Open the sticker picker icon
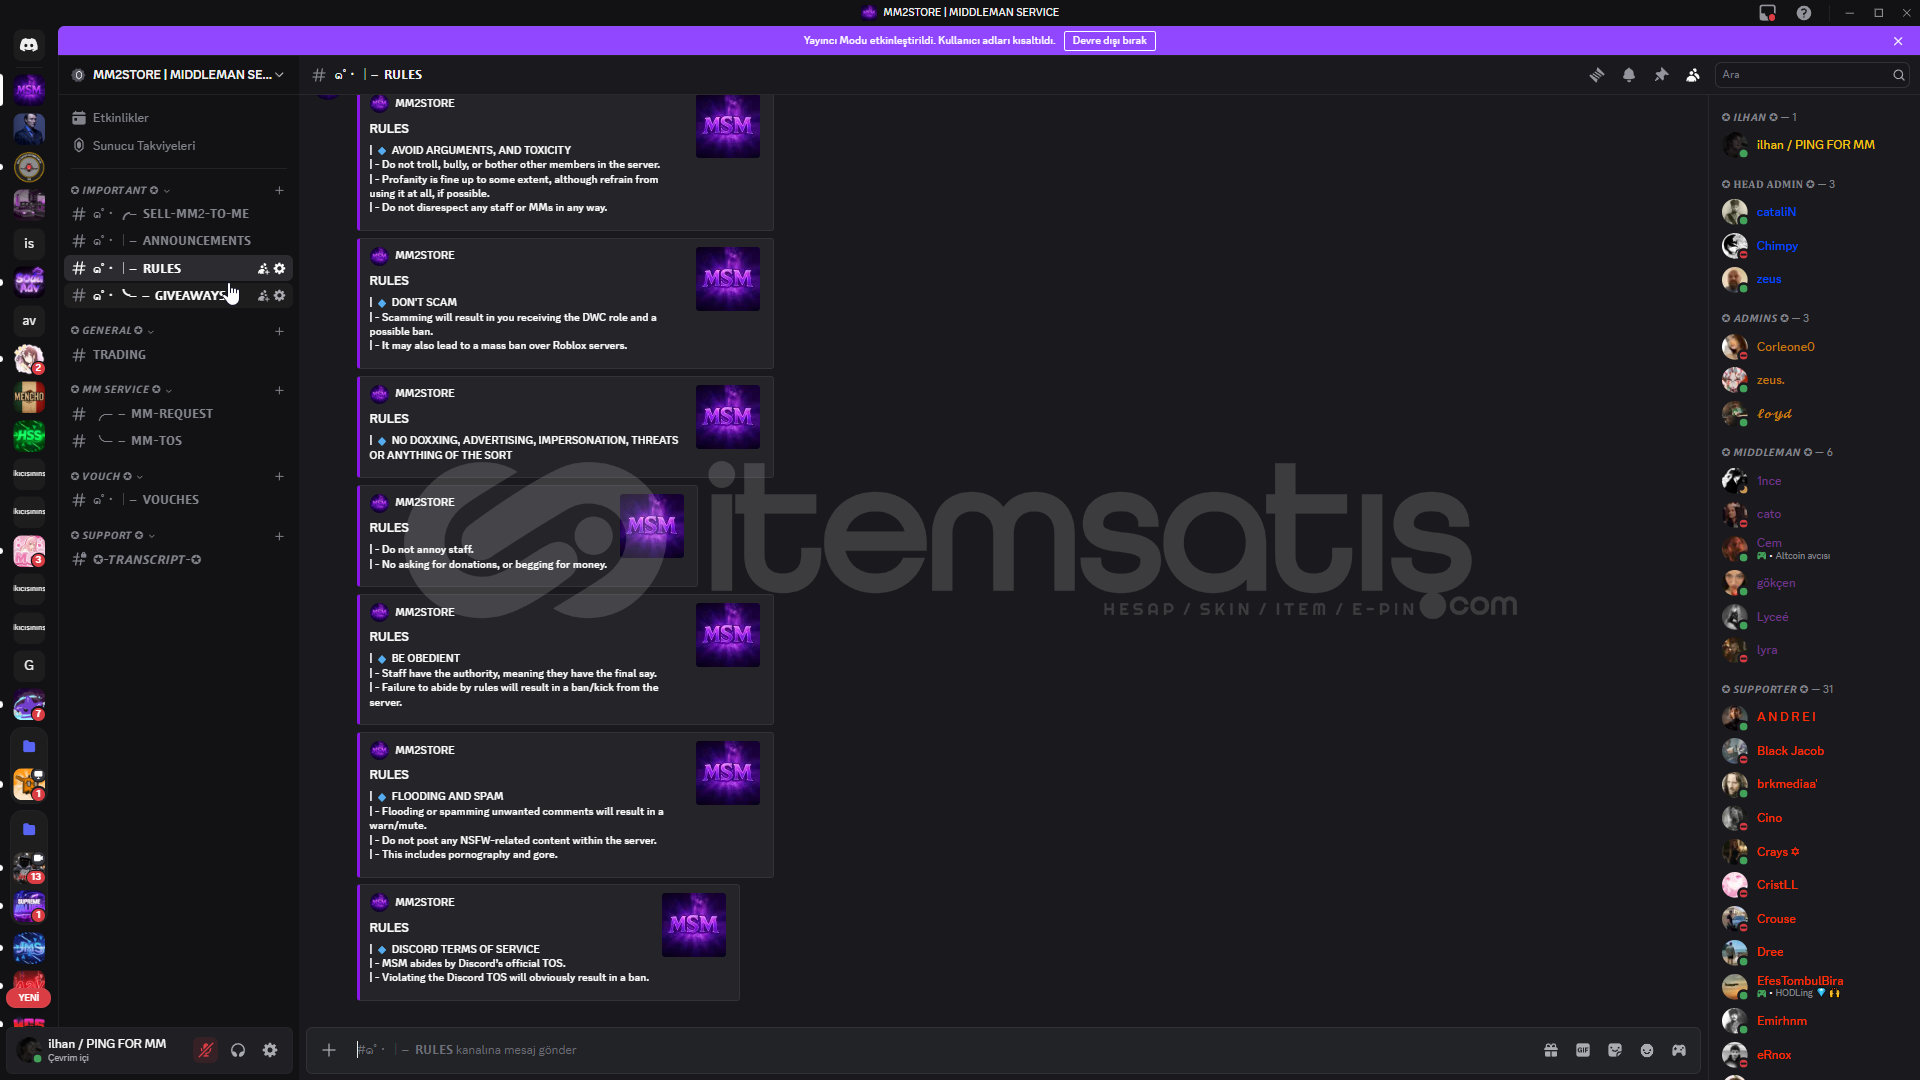This screenshot has width=1920, height=1080. 1615,1050
